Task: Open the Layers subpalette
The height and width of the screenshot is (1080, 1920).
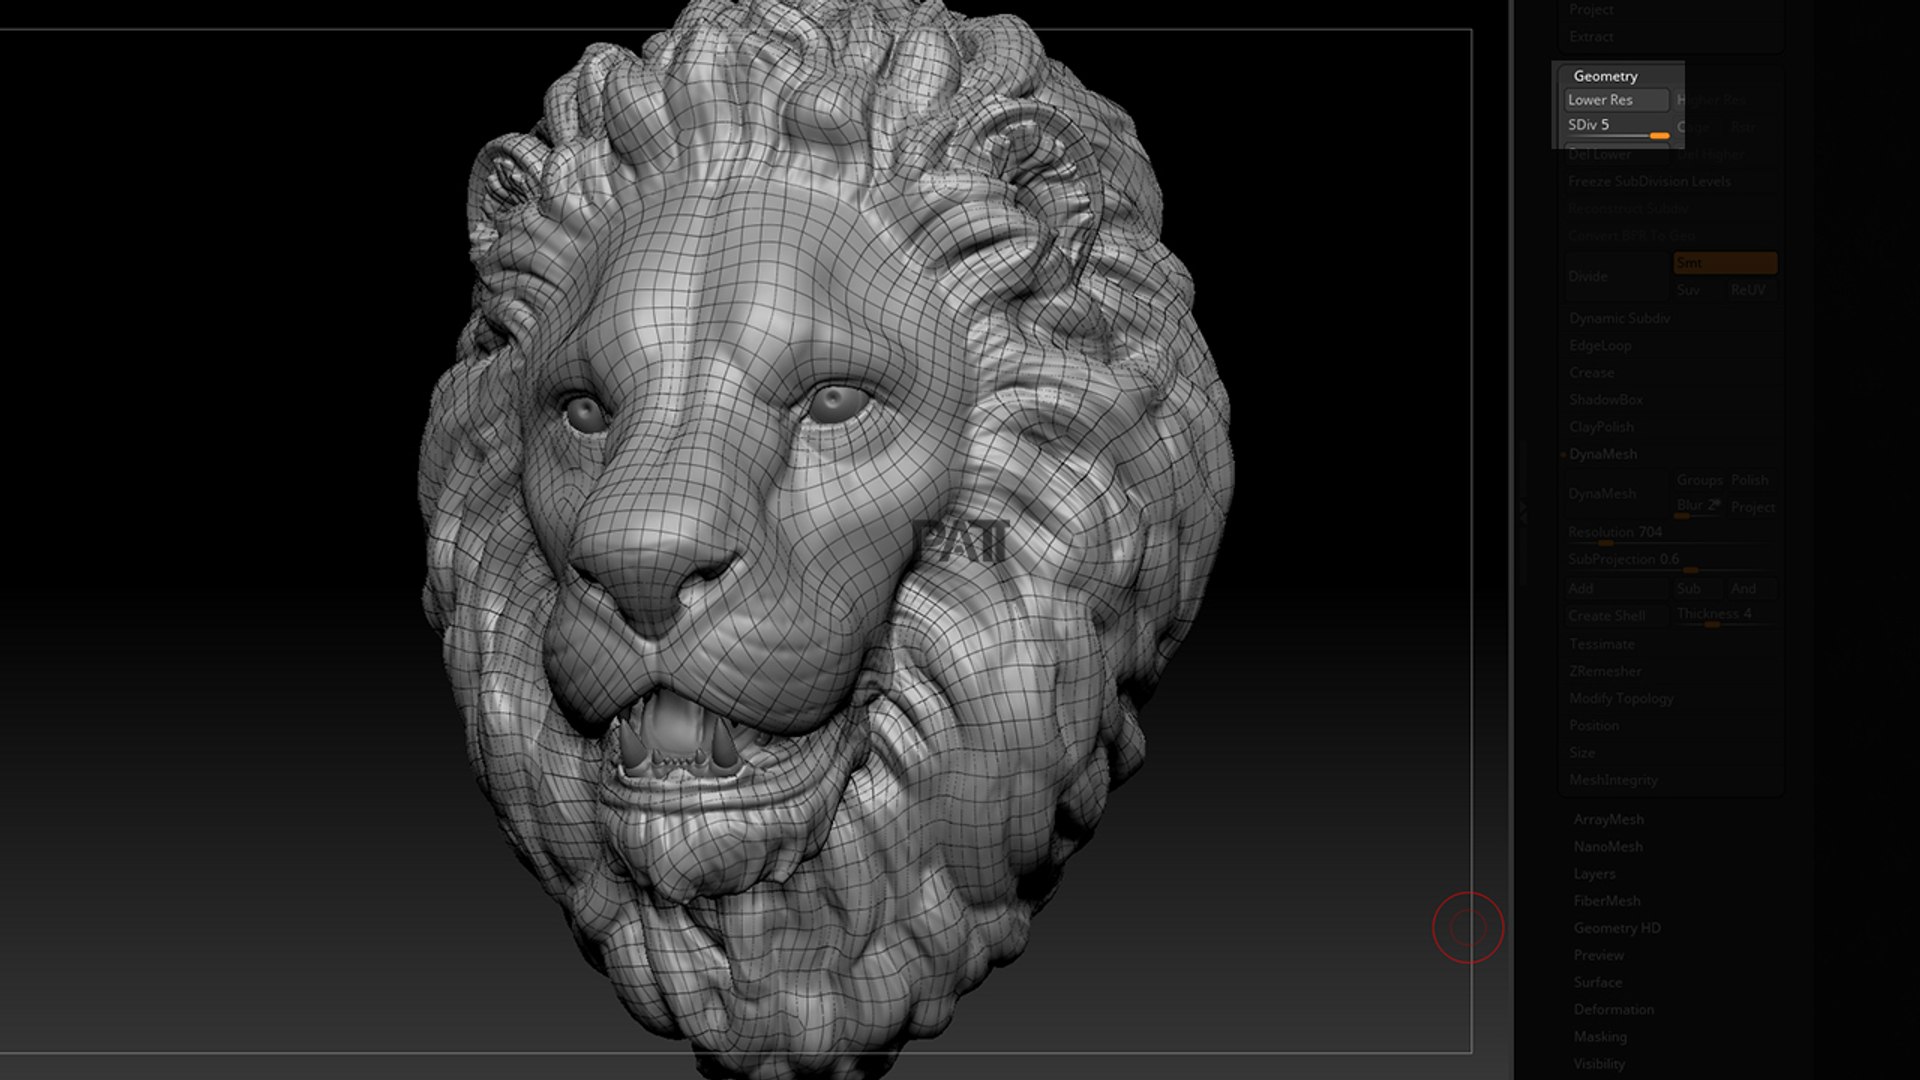Action: pos(1594,873)
